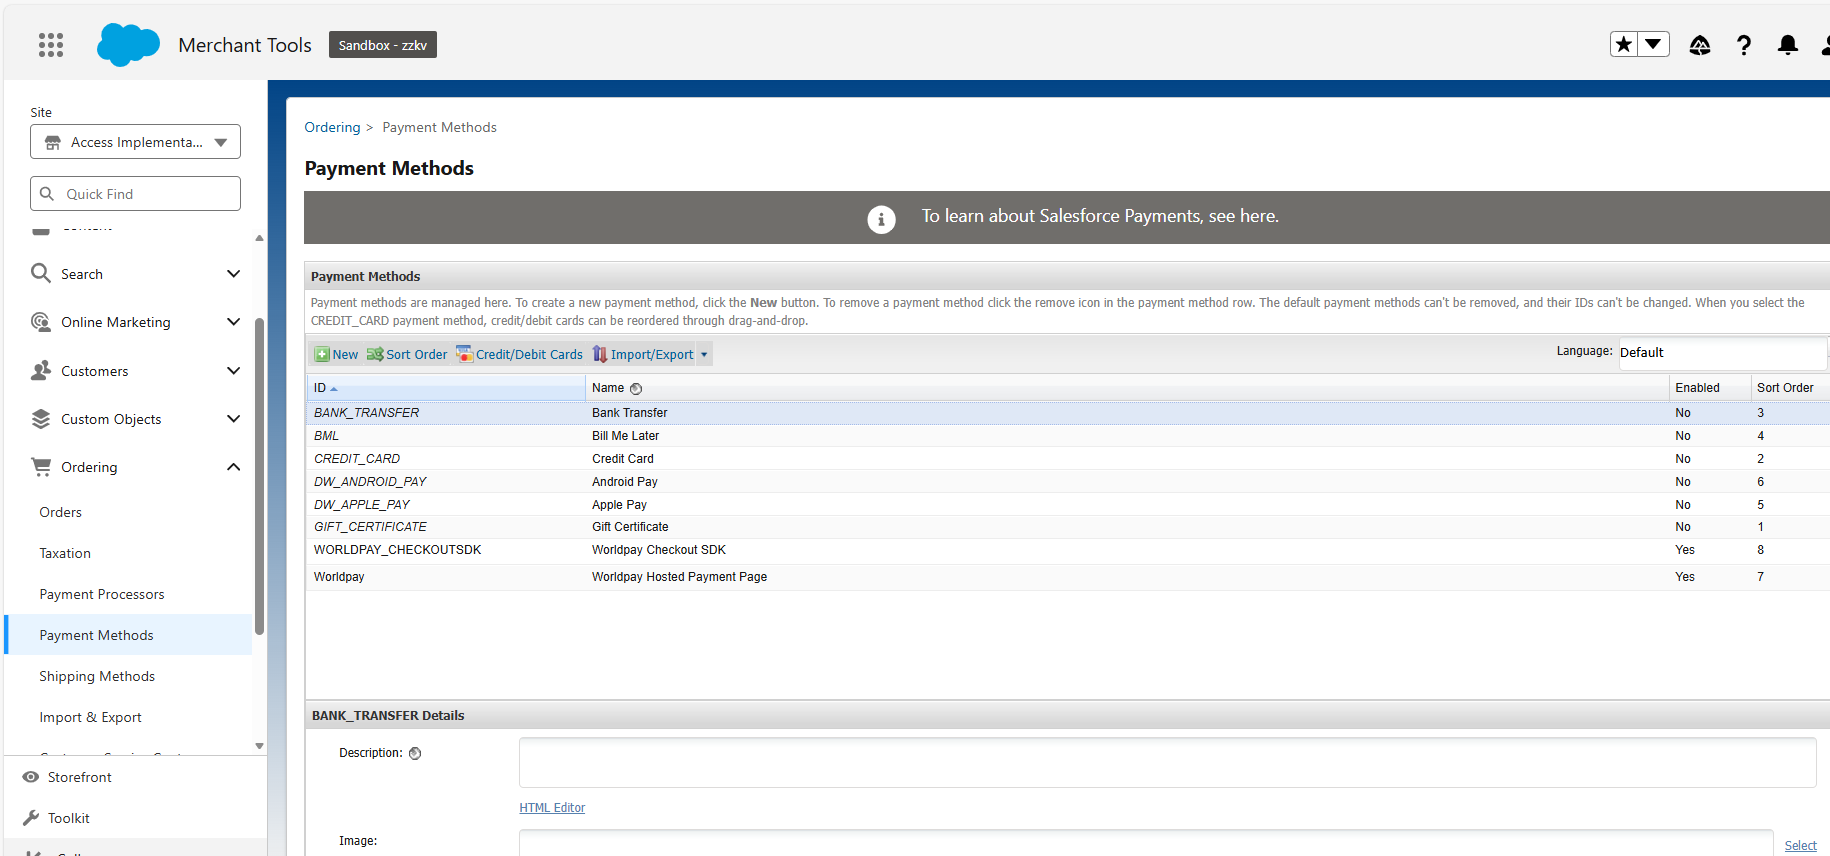The image size is (1830, 856).
Task: Click the Custom Objects stack icon
Action: pyautogui.click(x=40, y=418)
